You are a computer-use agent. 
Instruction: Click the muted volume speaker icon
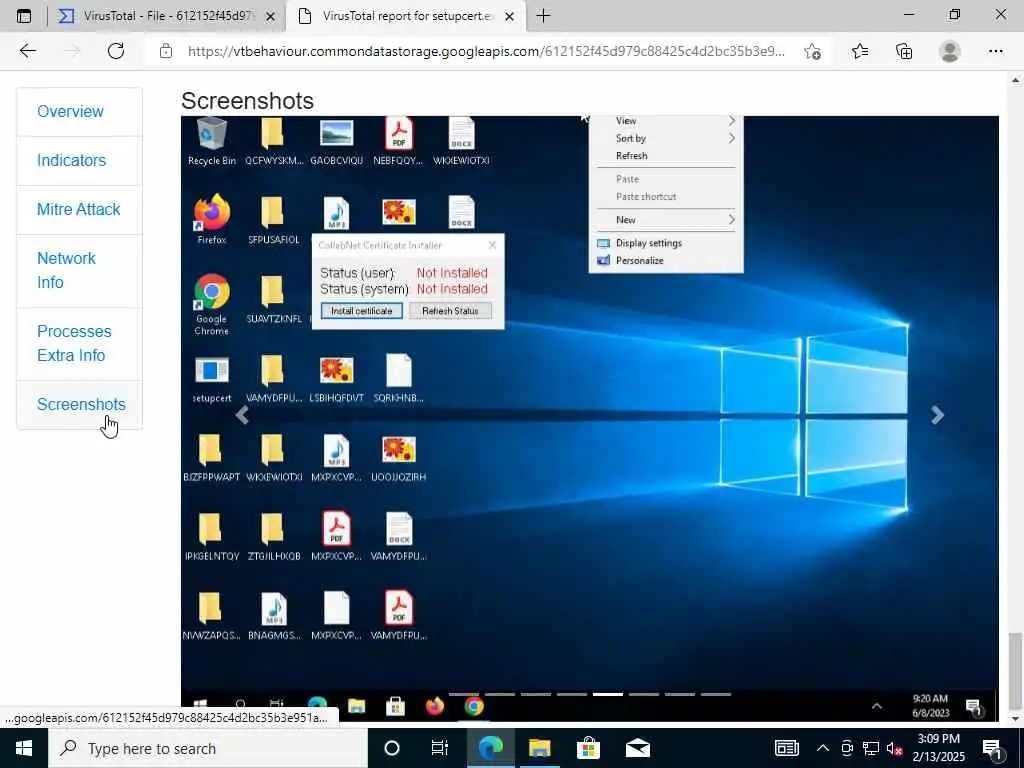pyautogui.click(x=895, y=748)
